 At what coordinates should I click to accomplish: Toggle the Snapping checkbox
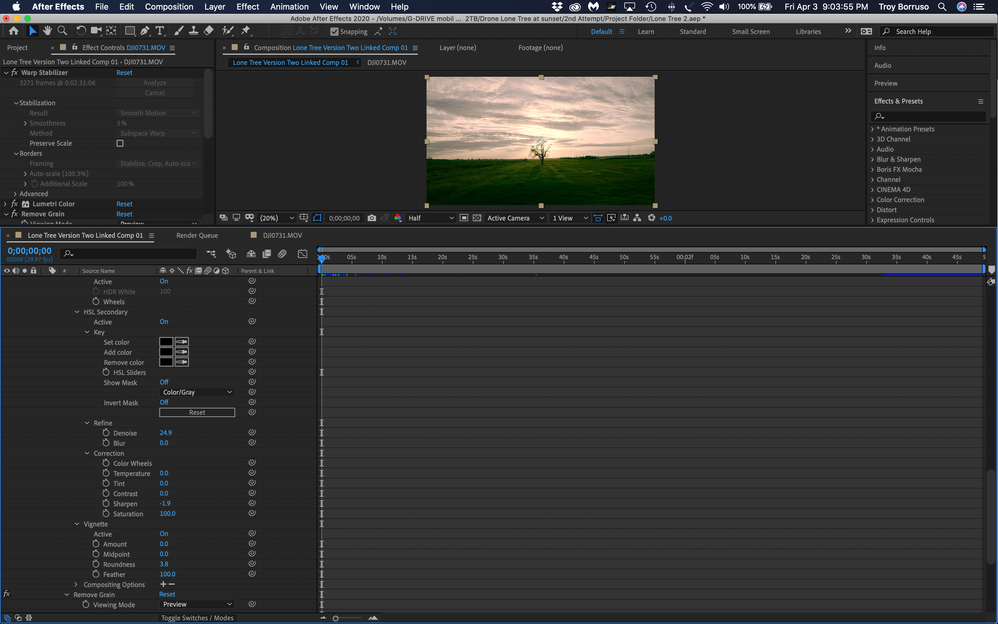(x=335, y=31)
